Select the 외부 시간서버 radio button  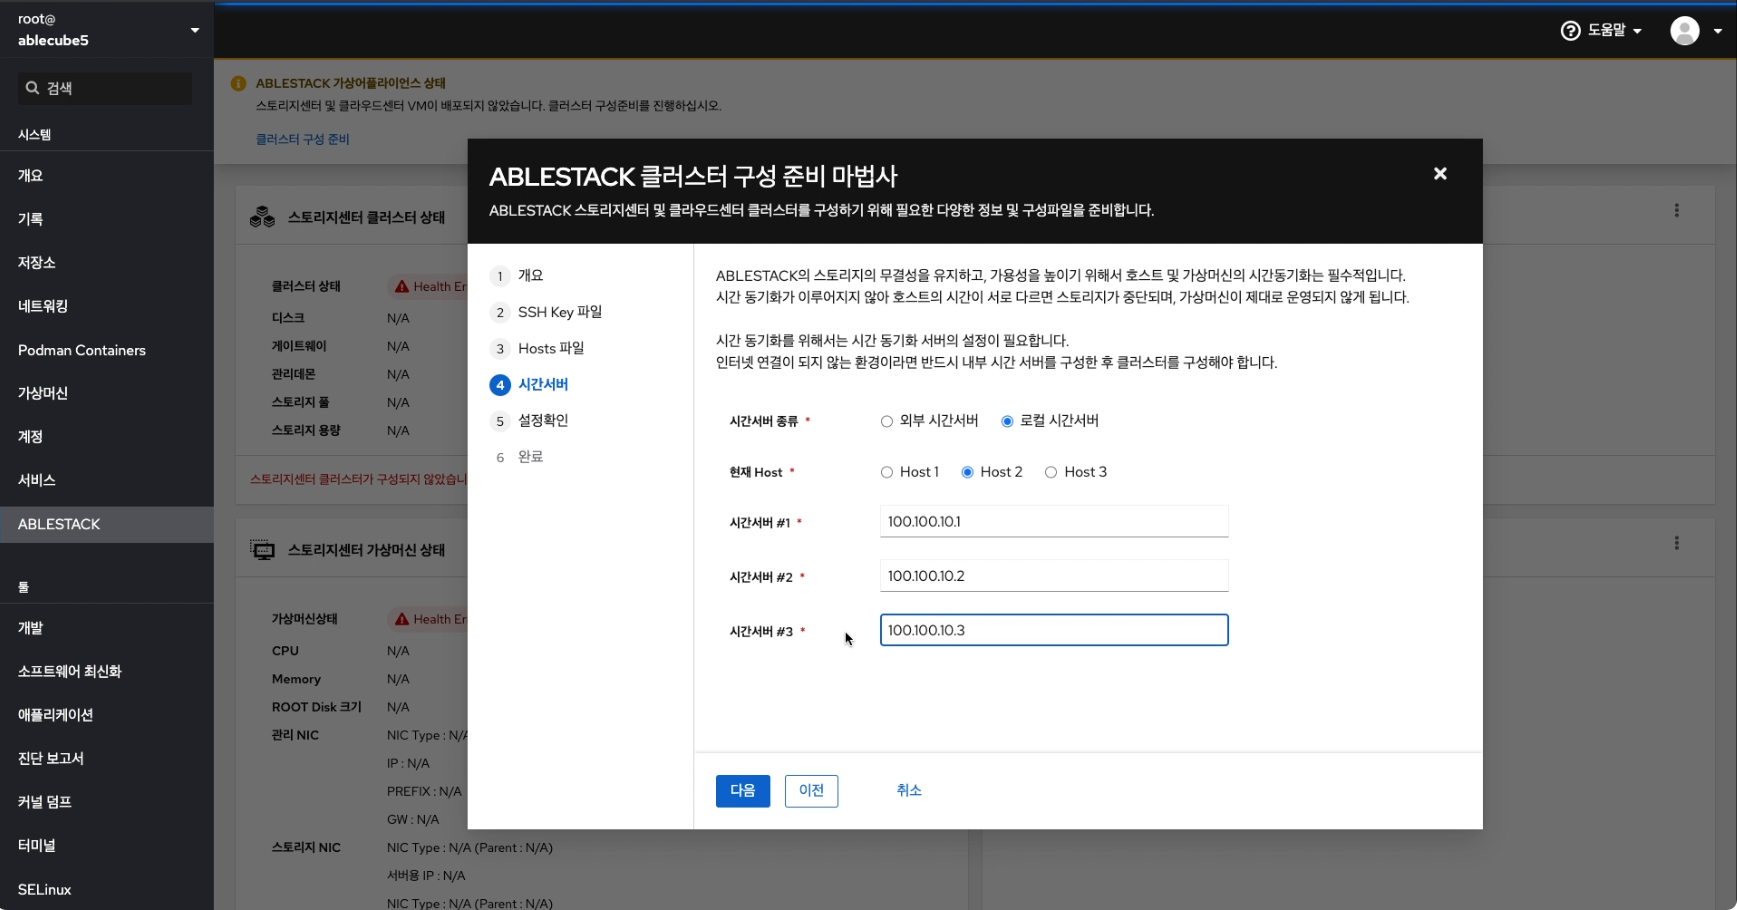[x=887, y=422]
